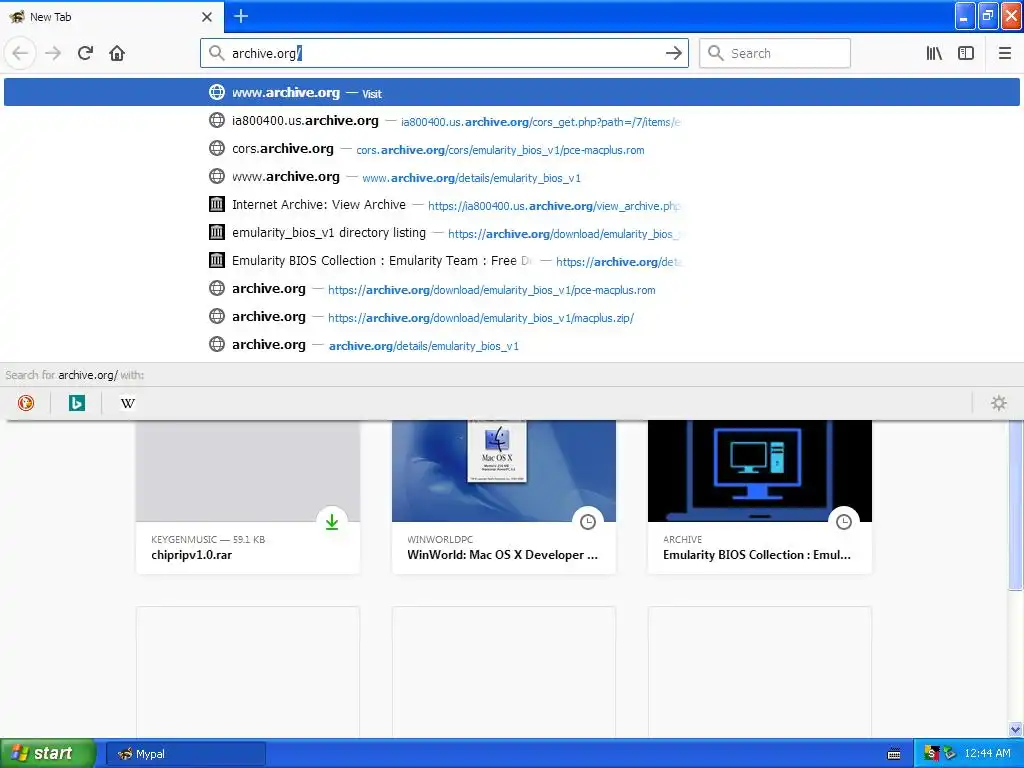The height and width of the screenshot is (768, 1024).
Task: Search with DuckDuckGo engine icon
Action: pos(25,403)
